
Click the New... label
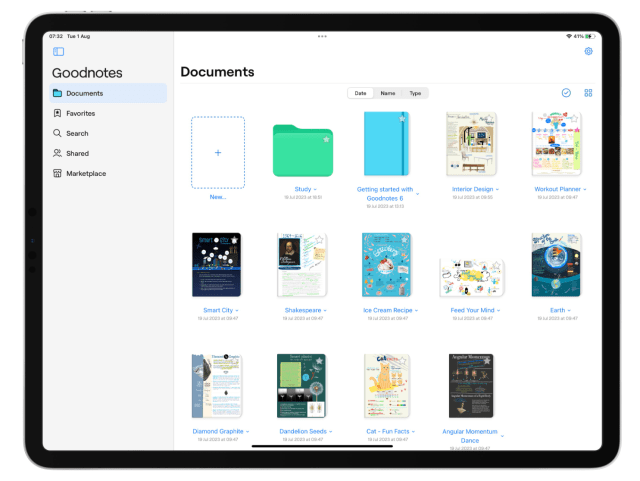pos(218,197)
